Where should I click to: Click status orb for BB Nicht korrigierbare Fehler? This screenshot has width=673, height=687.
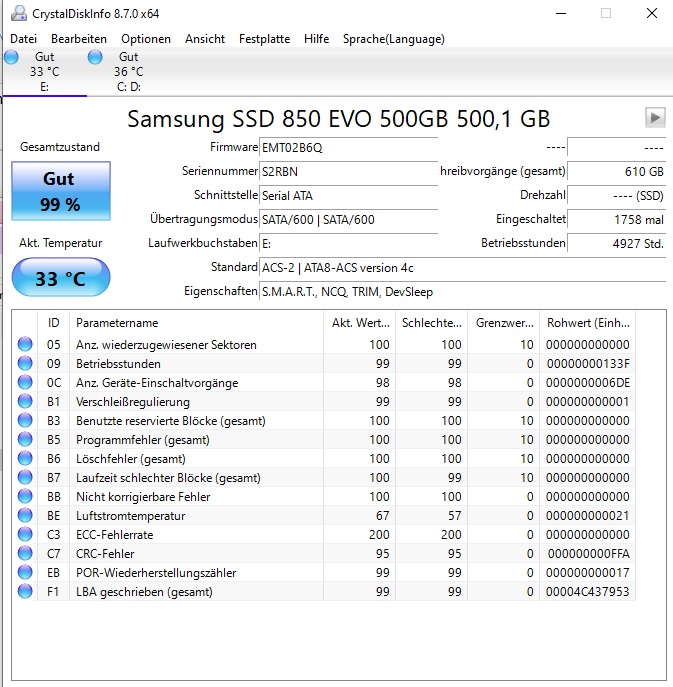click(25, 496)
